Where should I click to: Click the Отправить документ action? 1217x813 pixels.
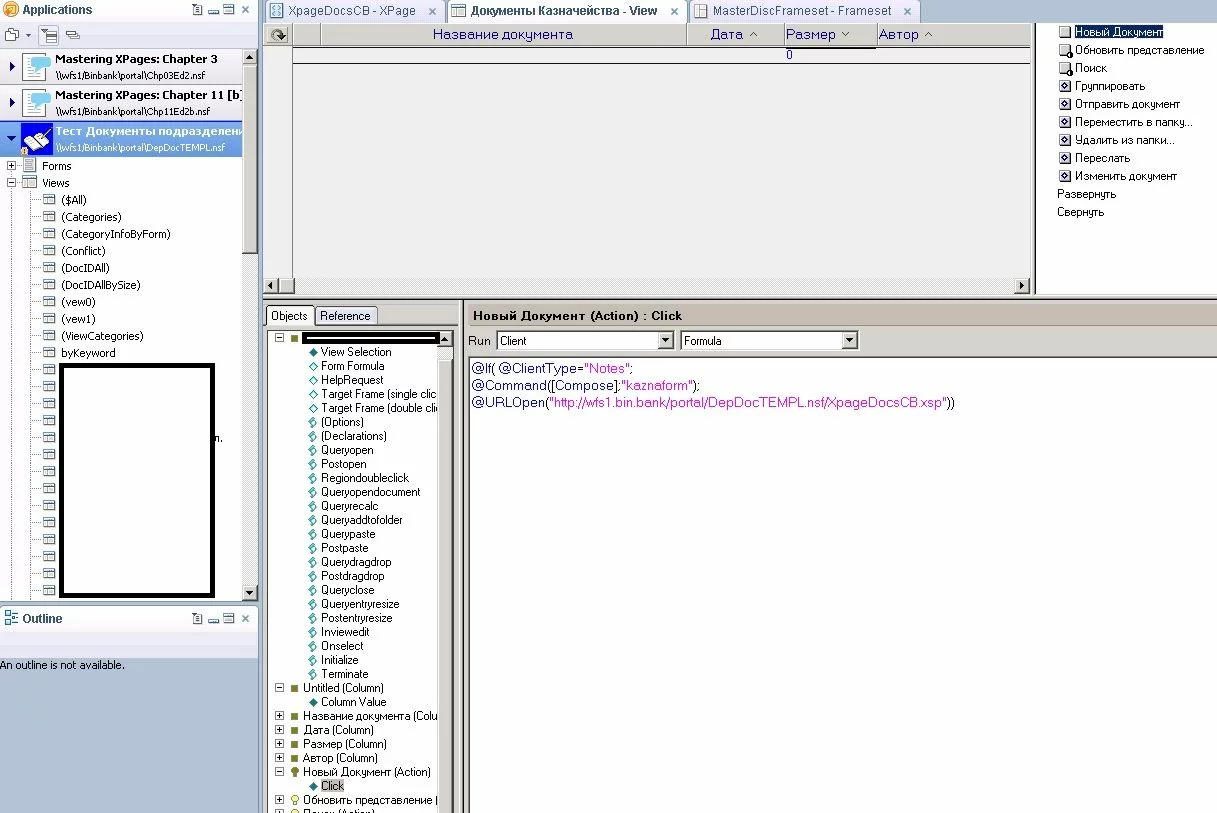tap(1127, 104)
